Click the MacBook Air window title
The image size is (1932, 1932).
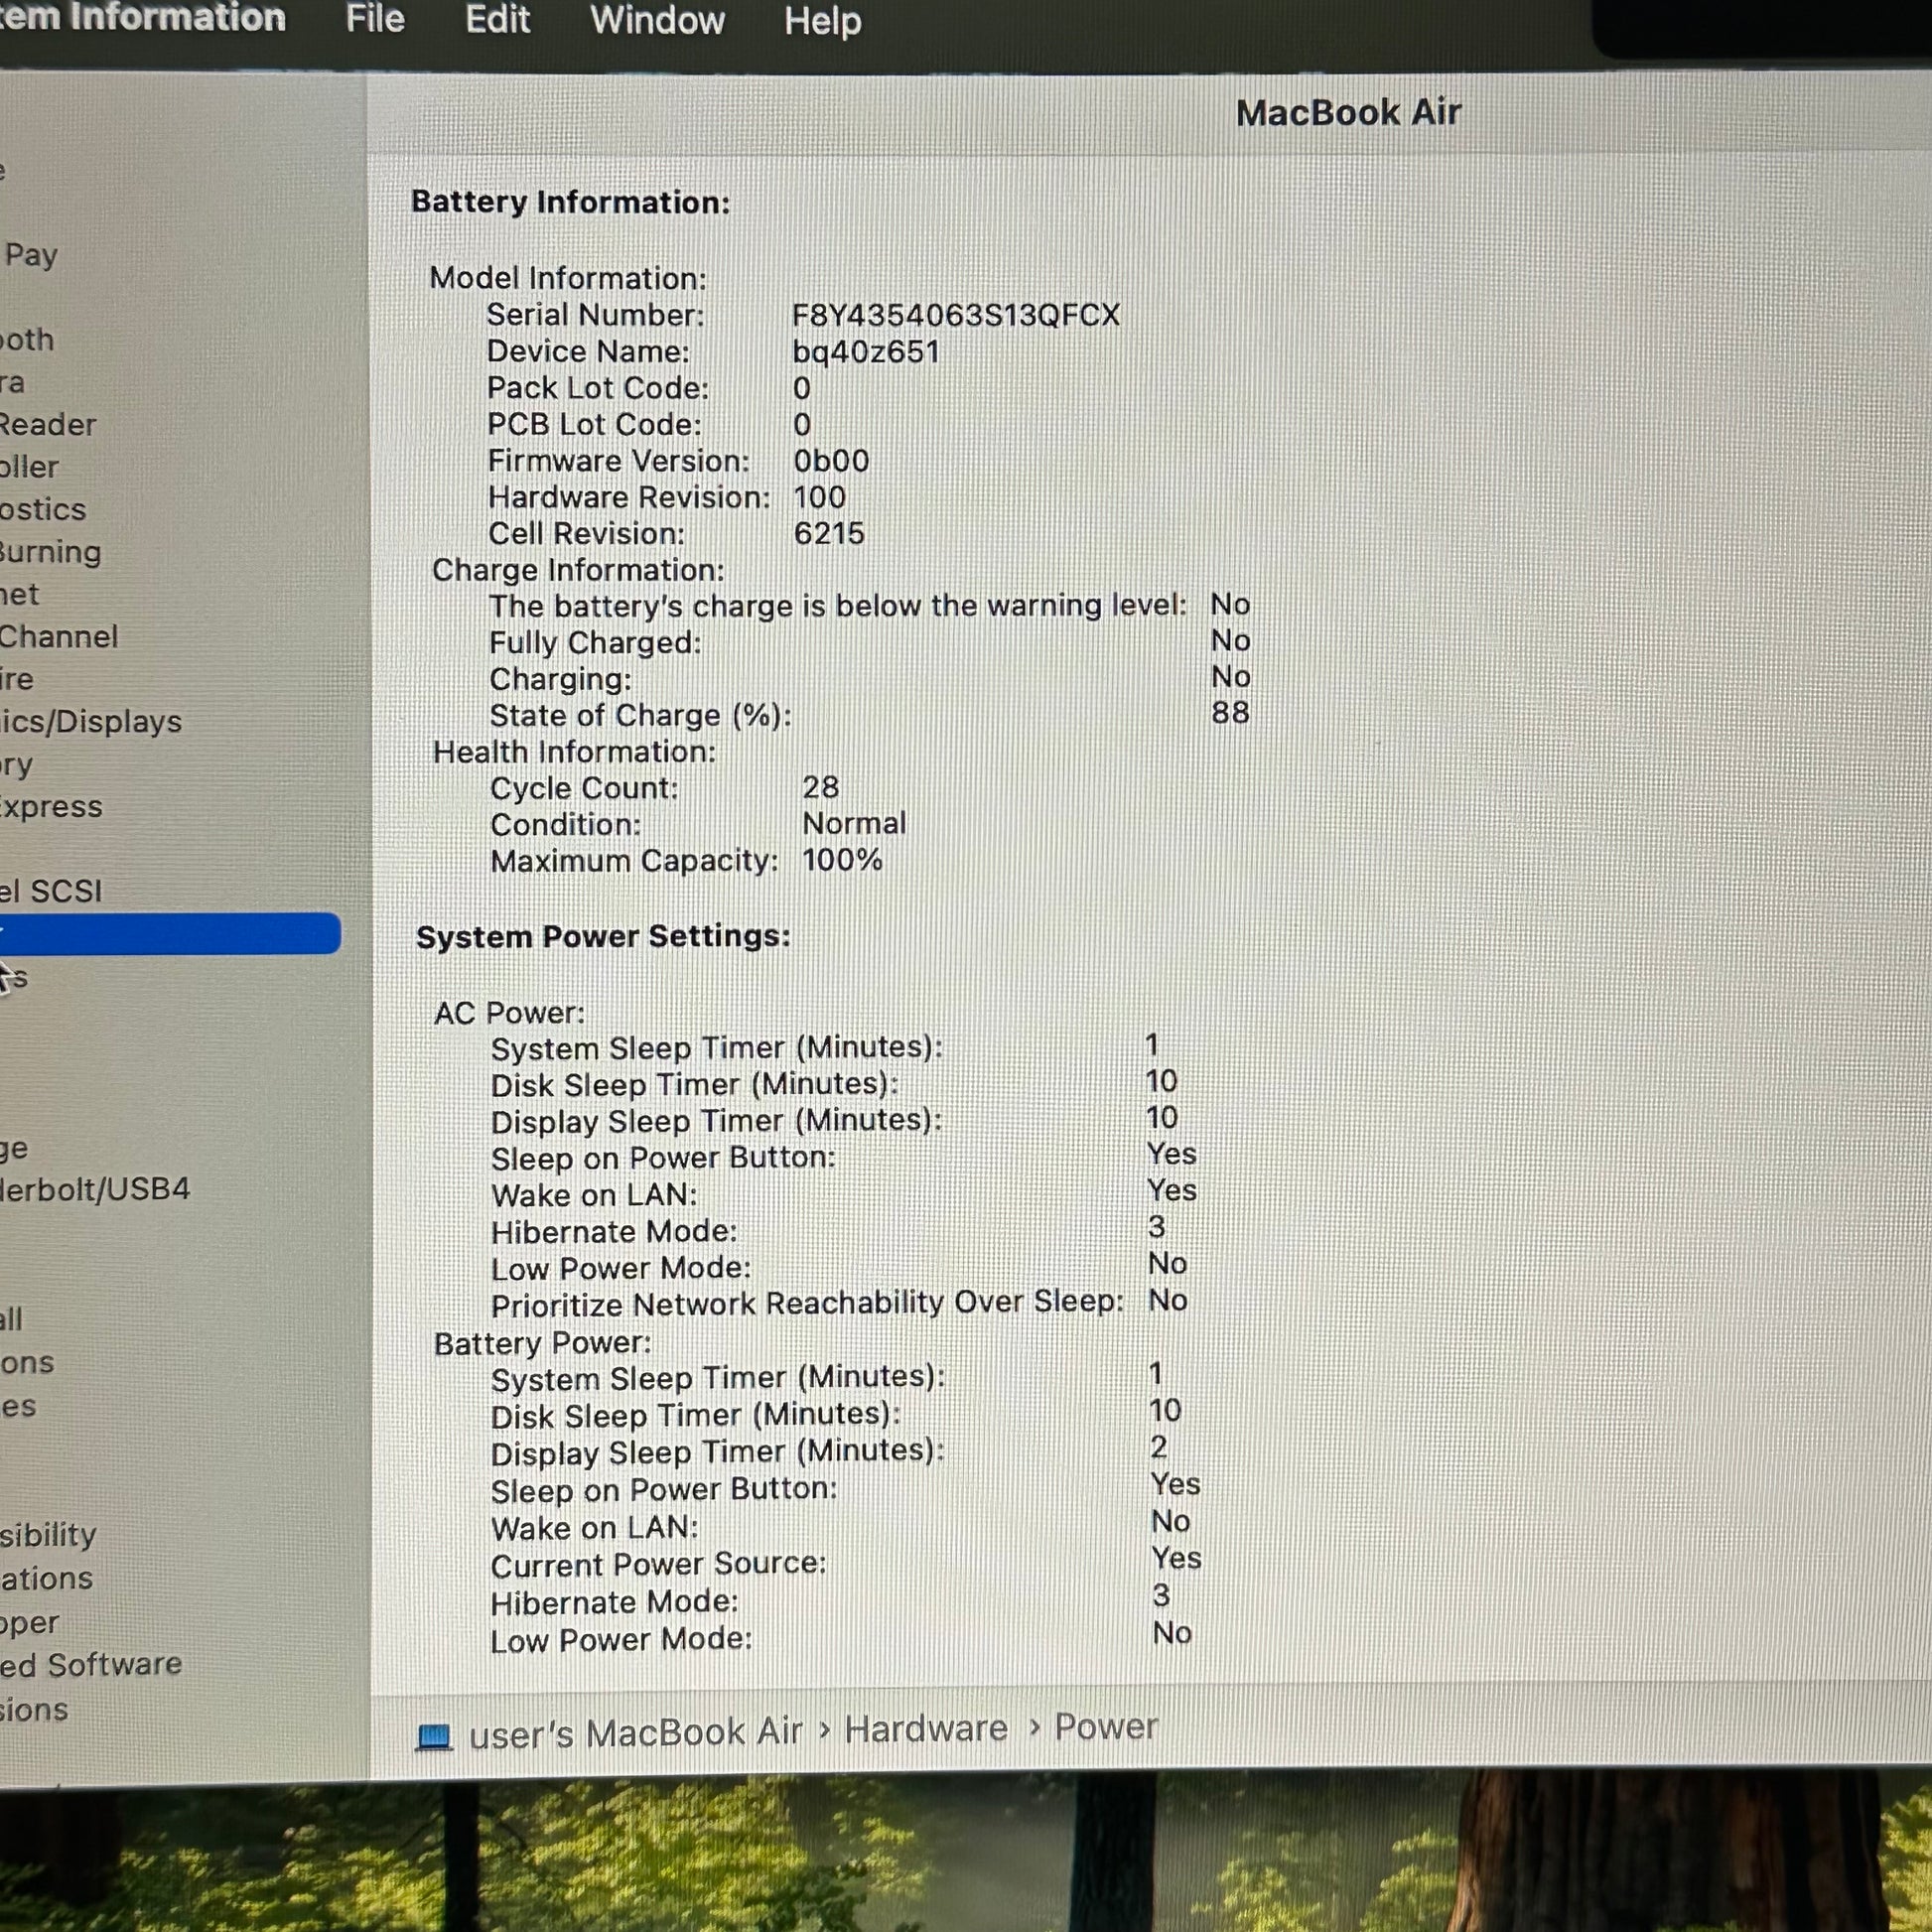tap(1348, 112)
